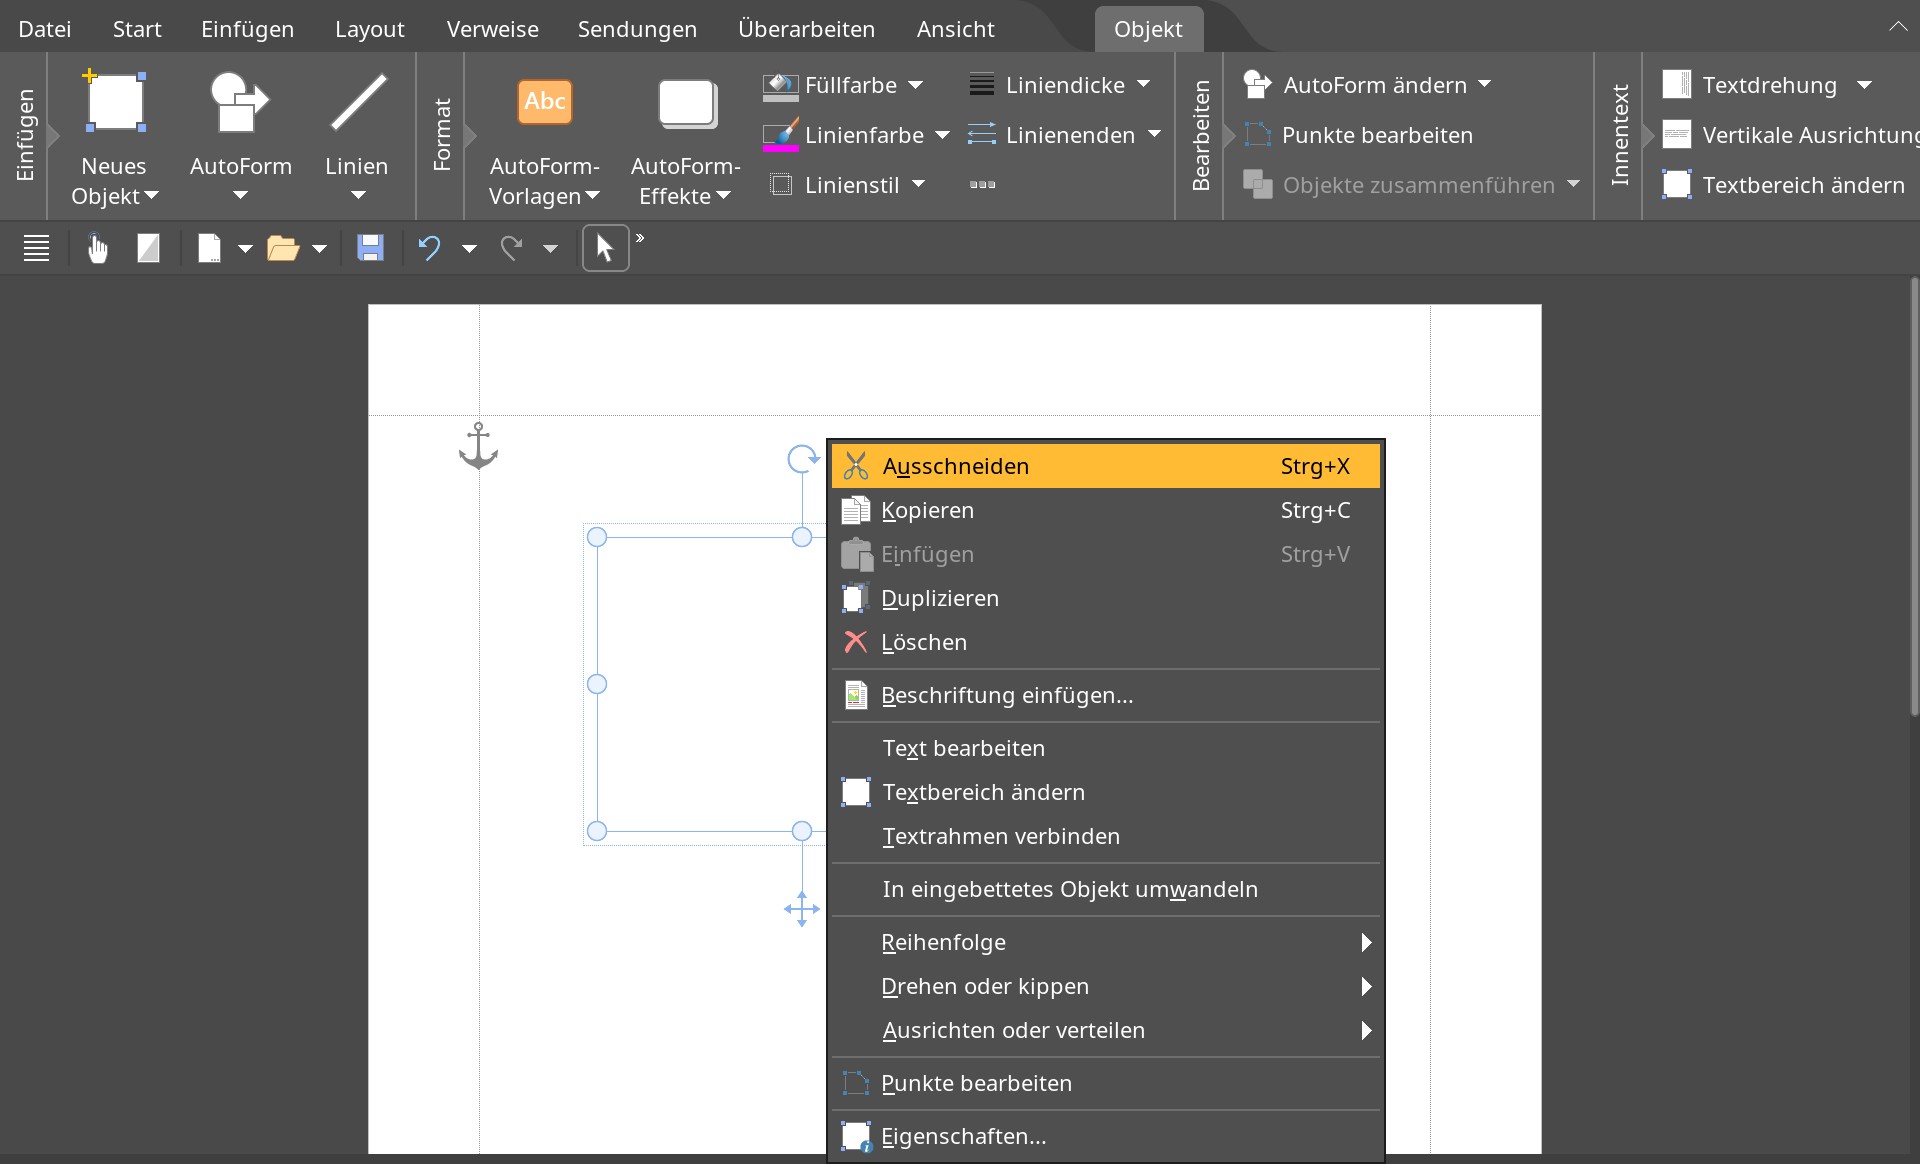Expand the Liniendicke dropdown arrow
This screenshot has height=1164, width=1920.
[1144, 85]
